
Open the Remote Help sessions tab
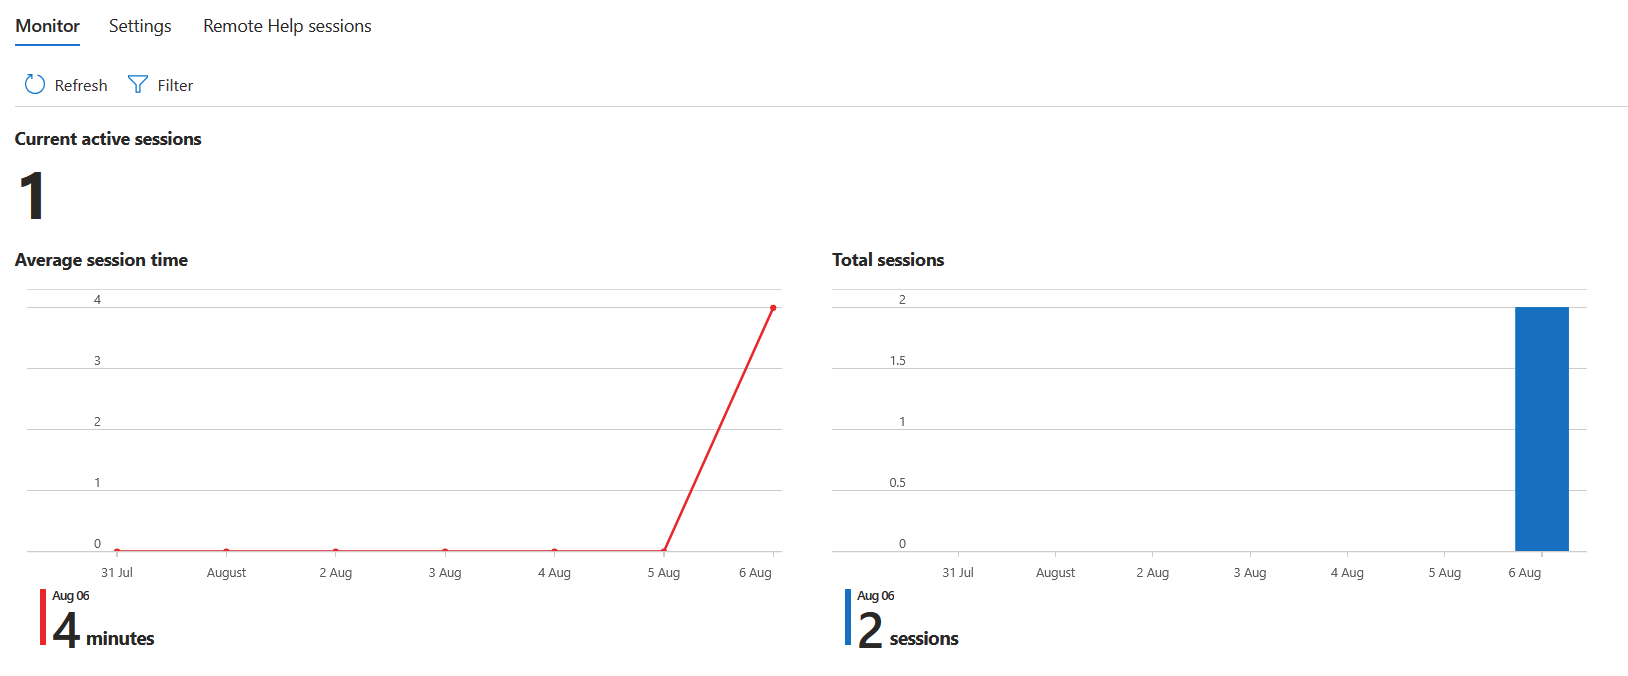(x=287, y=26)
